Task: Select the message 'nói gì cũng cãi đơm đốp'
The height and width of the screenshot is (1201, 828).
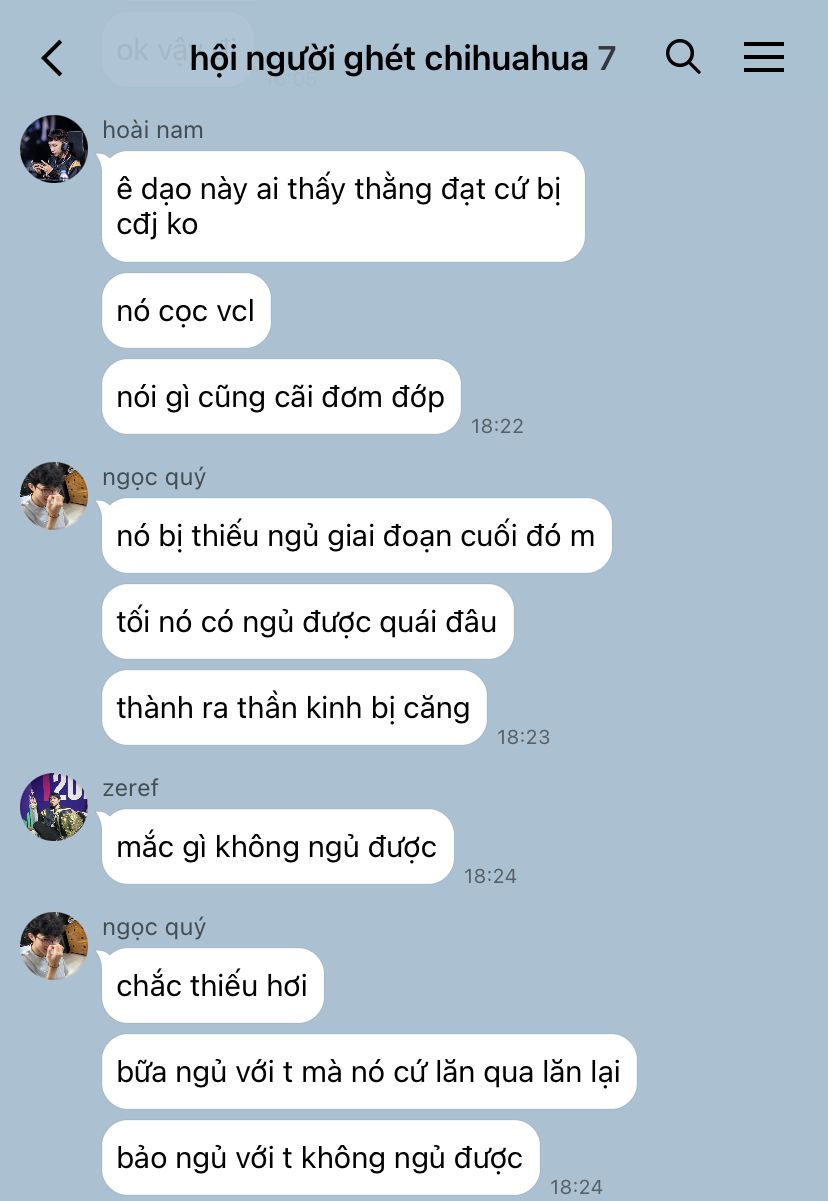Action: 281,397
